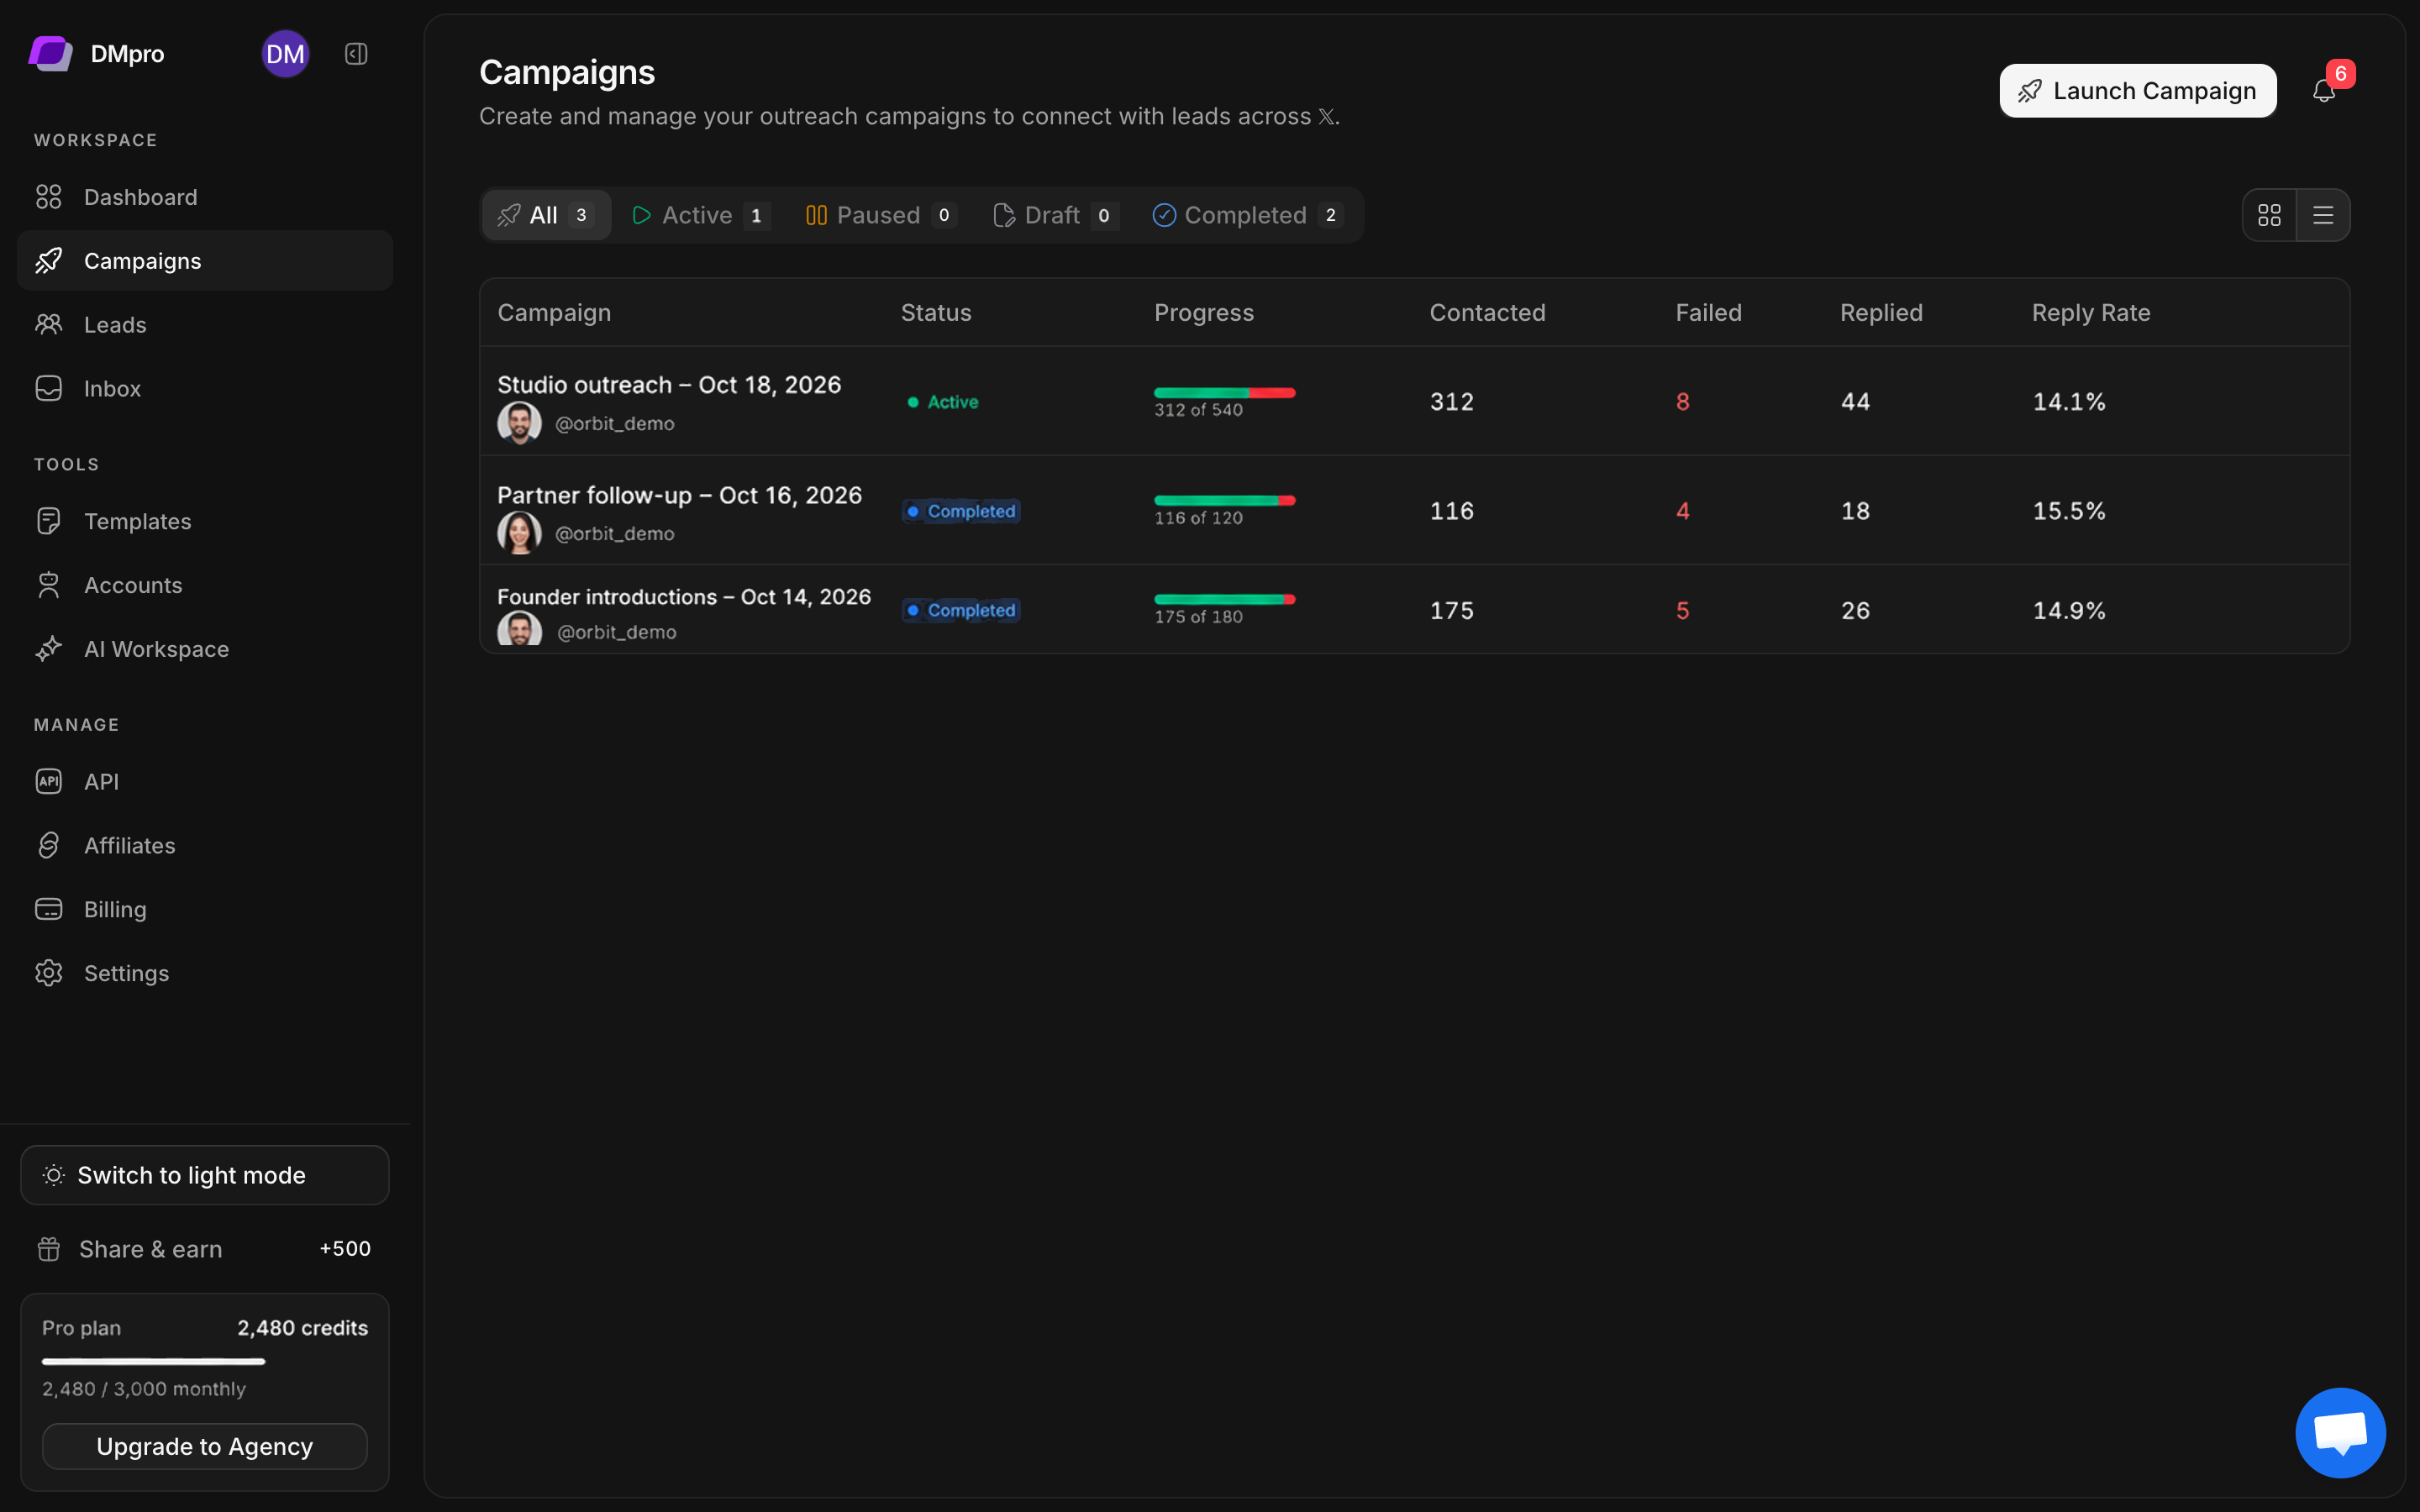
Task: Open the API management page
Action: point(205,781)
